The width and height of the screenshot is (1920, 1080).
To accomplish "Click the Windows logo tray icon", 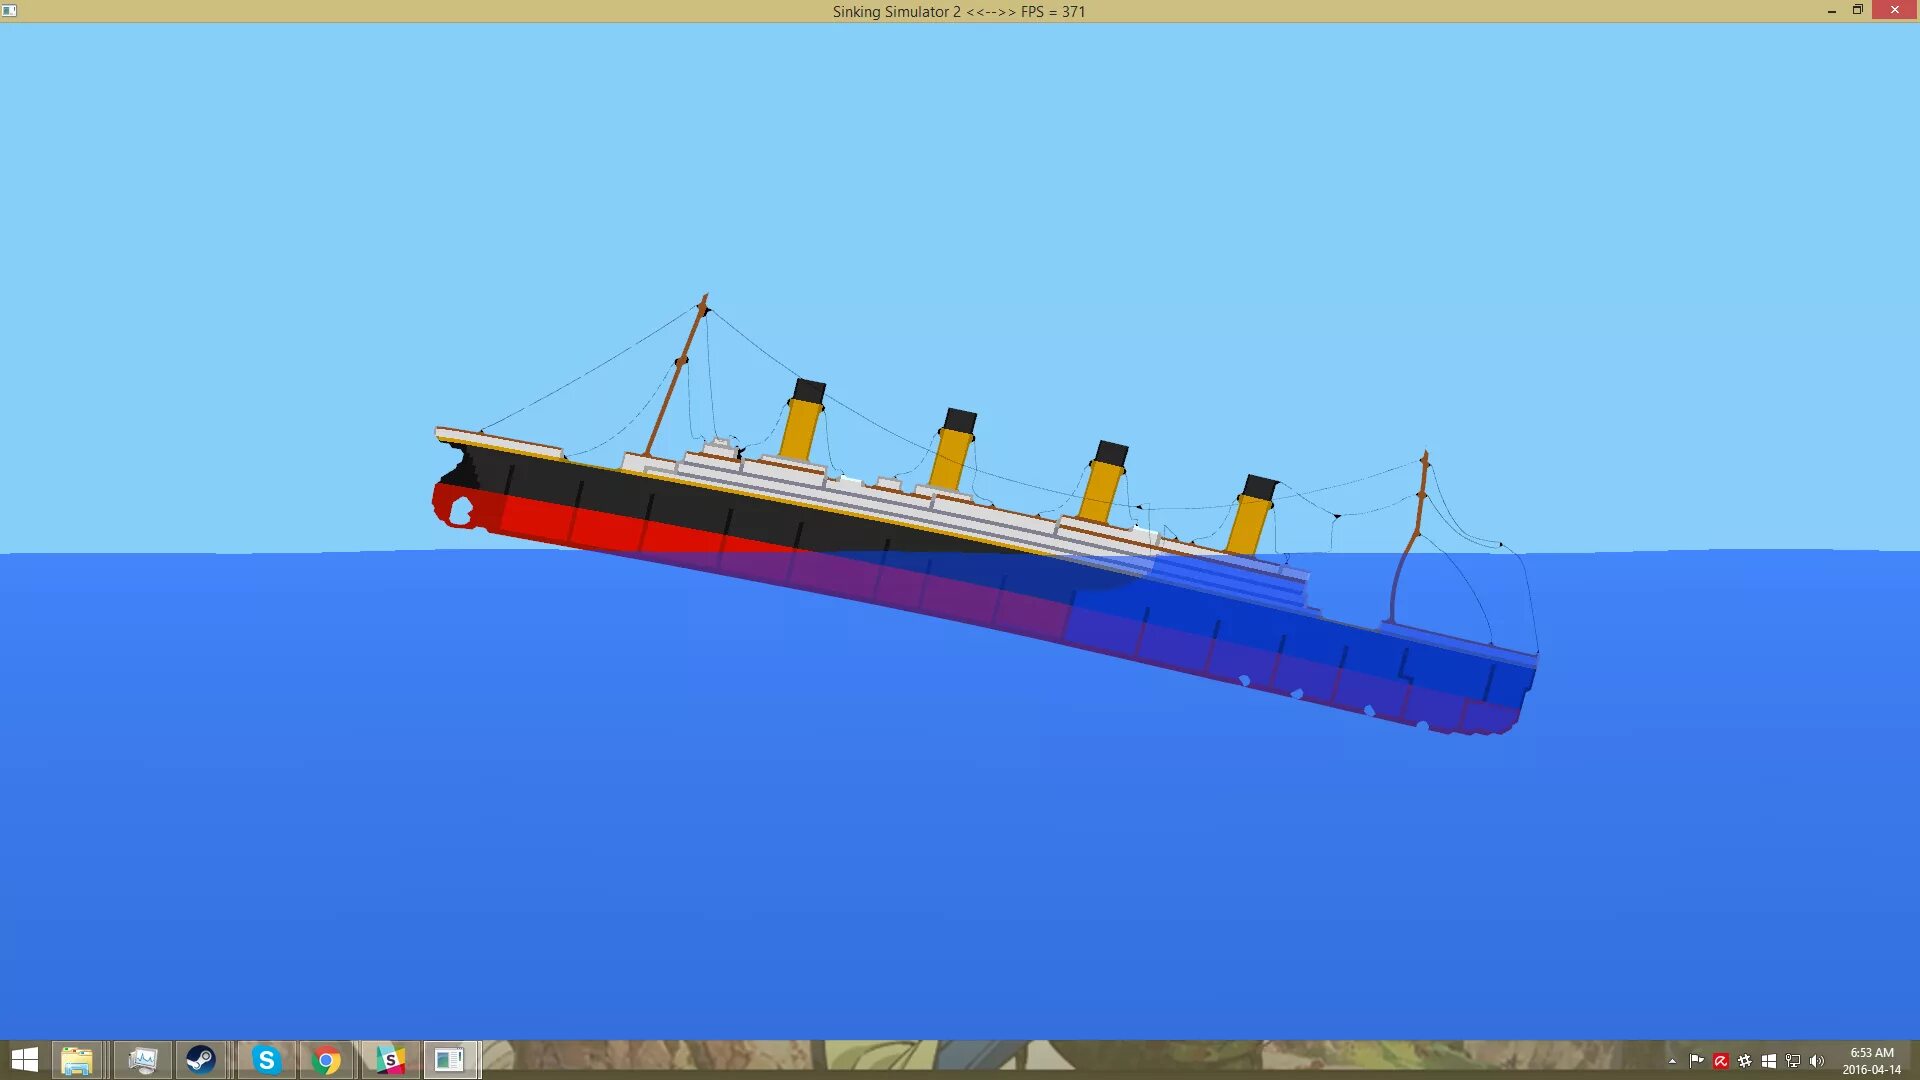I will [1769, 1061].
